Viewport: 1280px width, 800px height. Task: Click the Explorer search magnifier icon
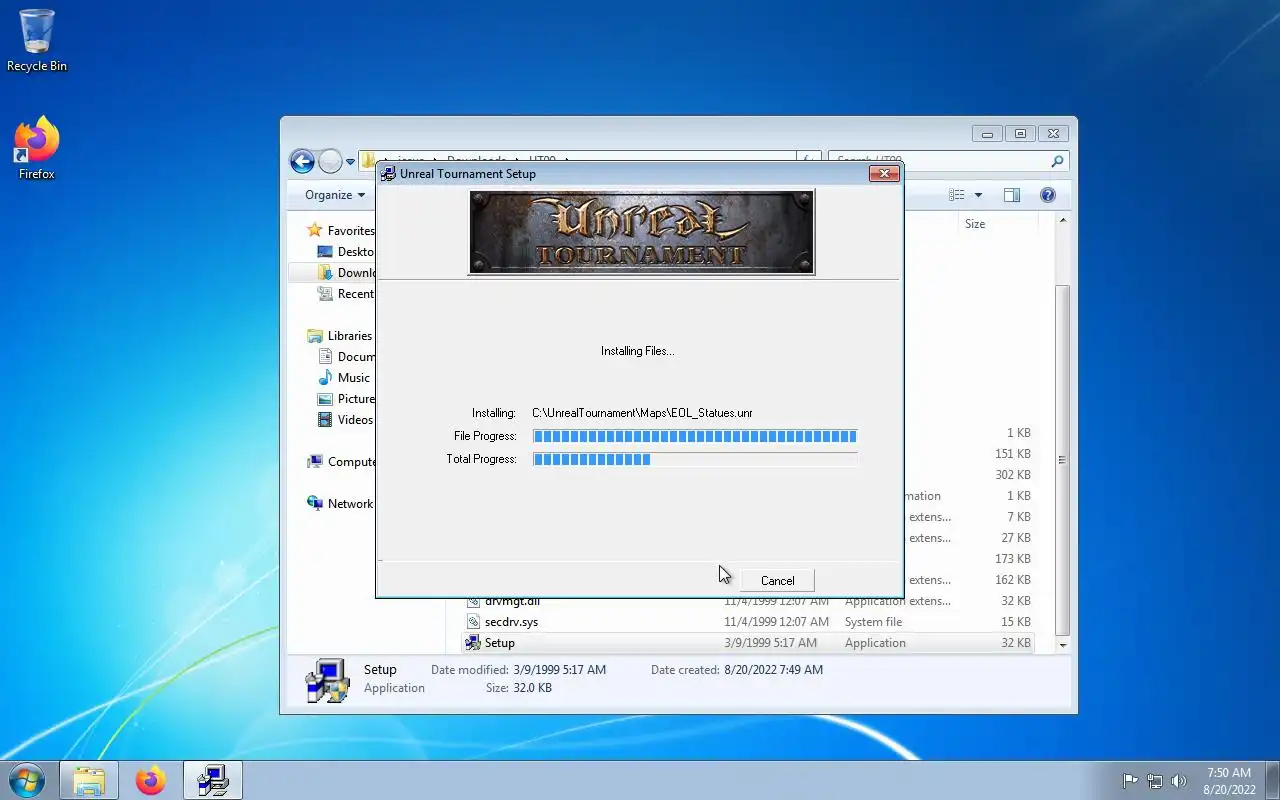coord(1057,161)
